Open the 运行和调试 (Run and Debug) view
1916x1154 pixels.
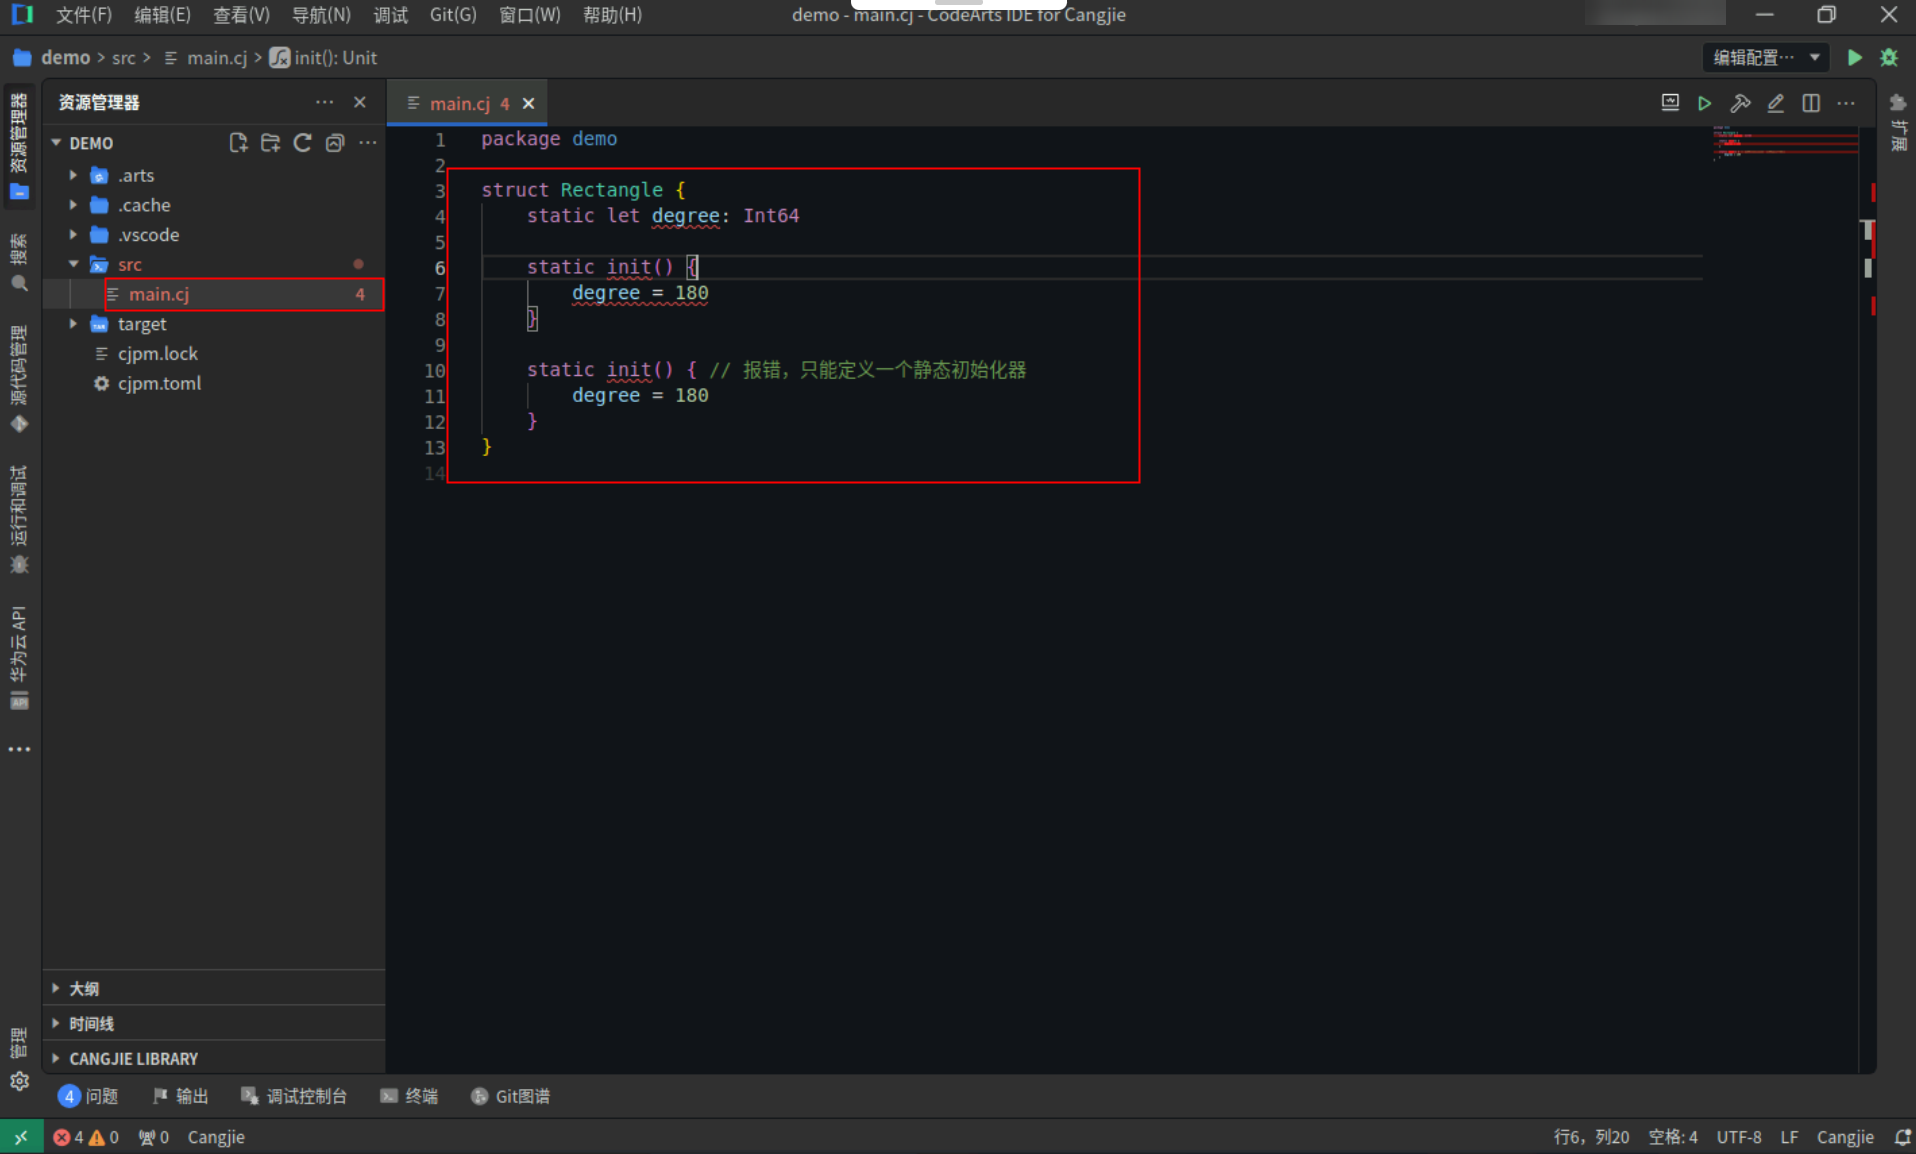point(20,565)
